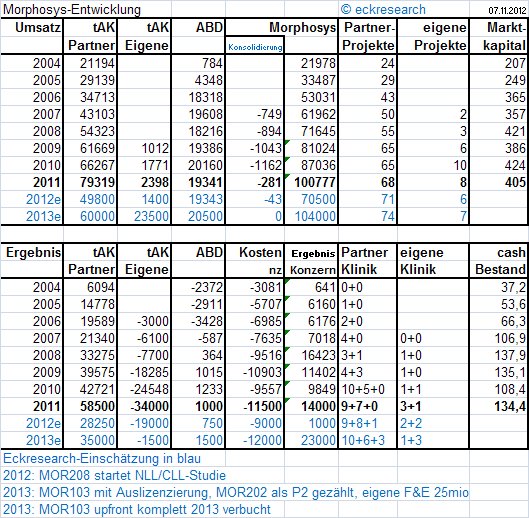529x518 pixels.
Task: Select the date cell 07.11.2012
Action: (x=507, y=10)
